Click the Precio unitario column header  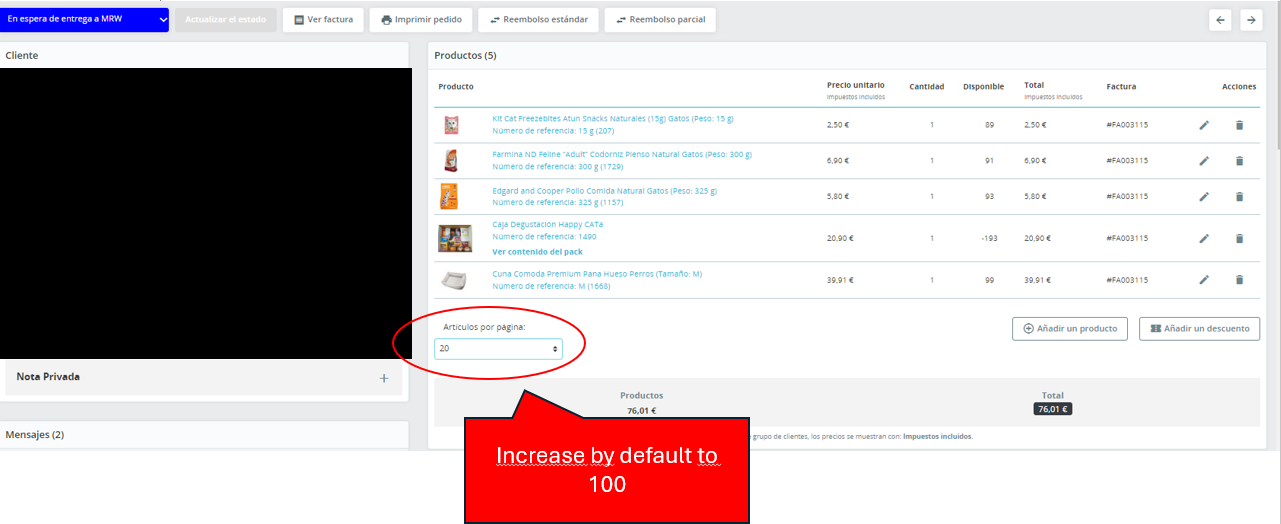click(855, 85)
